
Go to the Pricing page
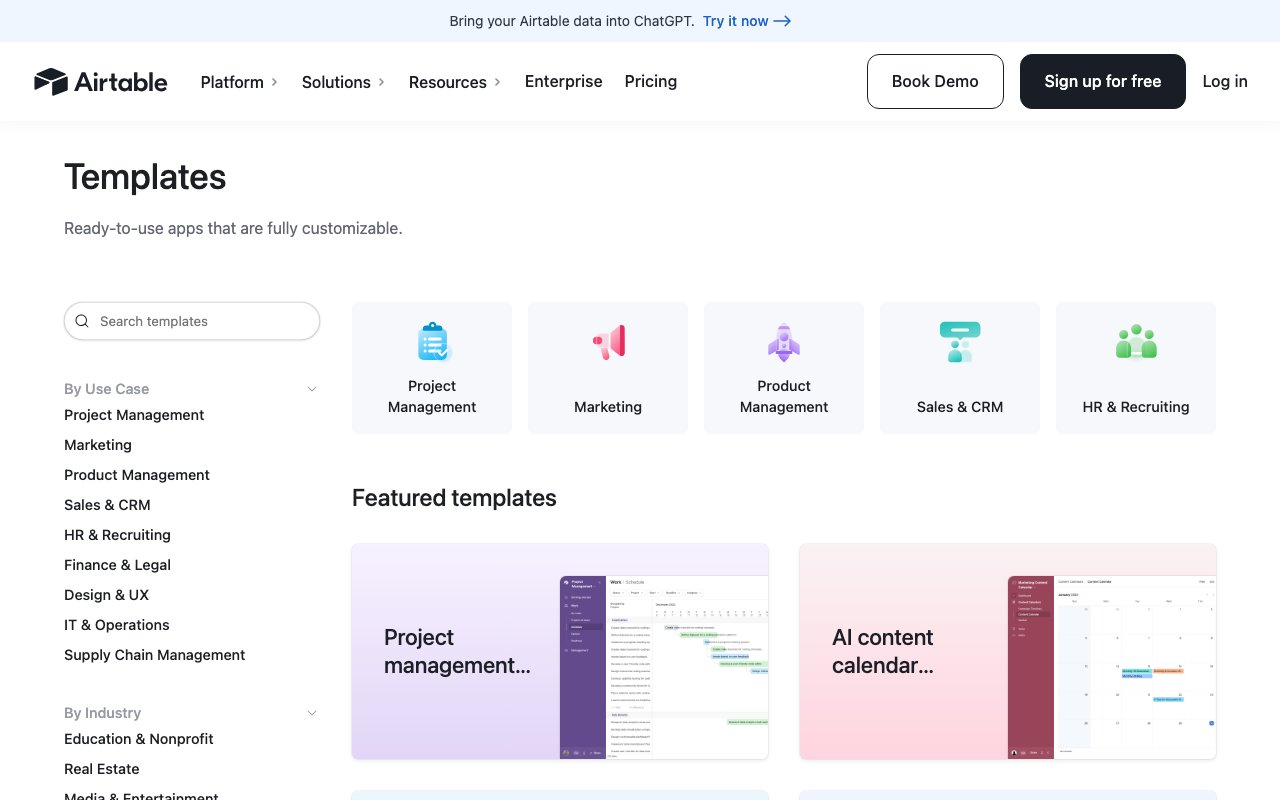pos(651,82)
